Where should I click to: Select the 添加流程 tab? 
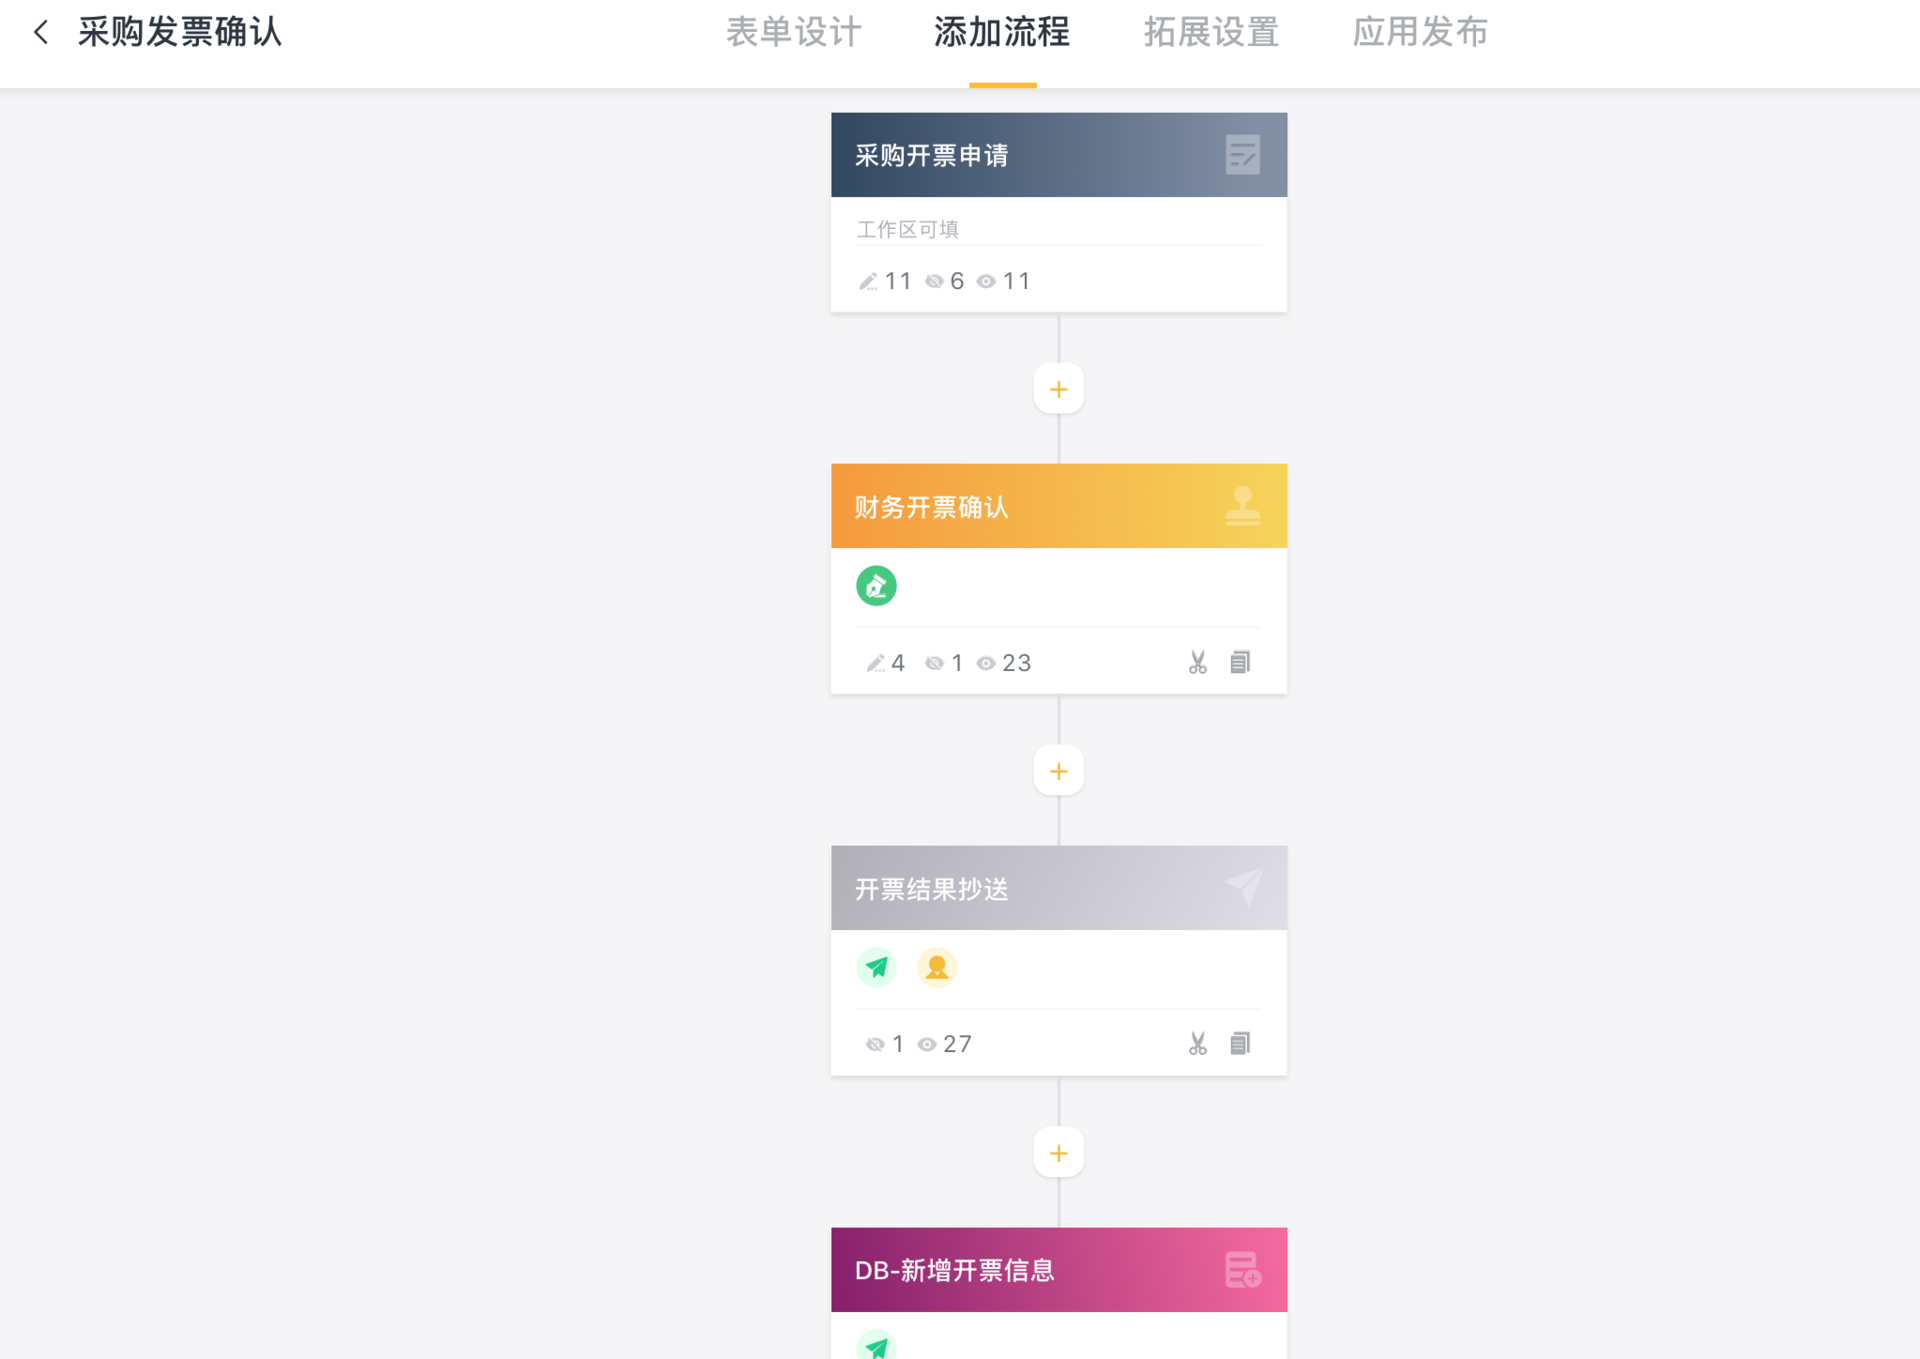point(1002,32)
